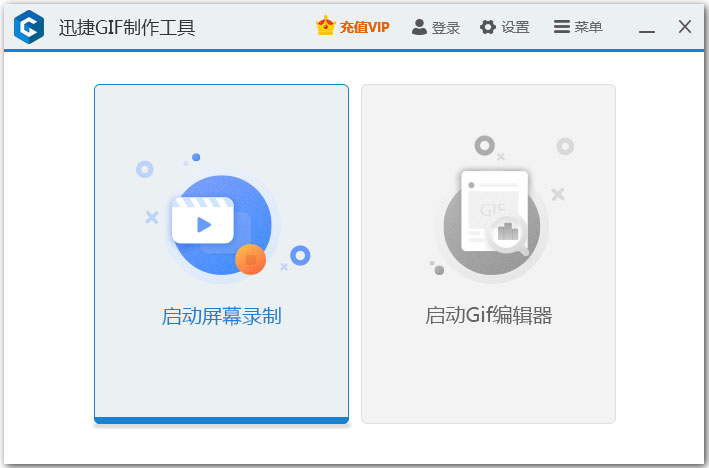This screenshot has width=709, height=468.
Task: Open the 充值VIP recharge link
Action: click(x=364, y=27)
